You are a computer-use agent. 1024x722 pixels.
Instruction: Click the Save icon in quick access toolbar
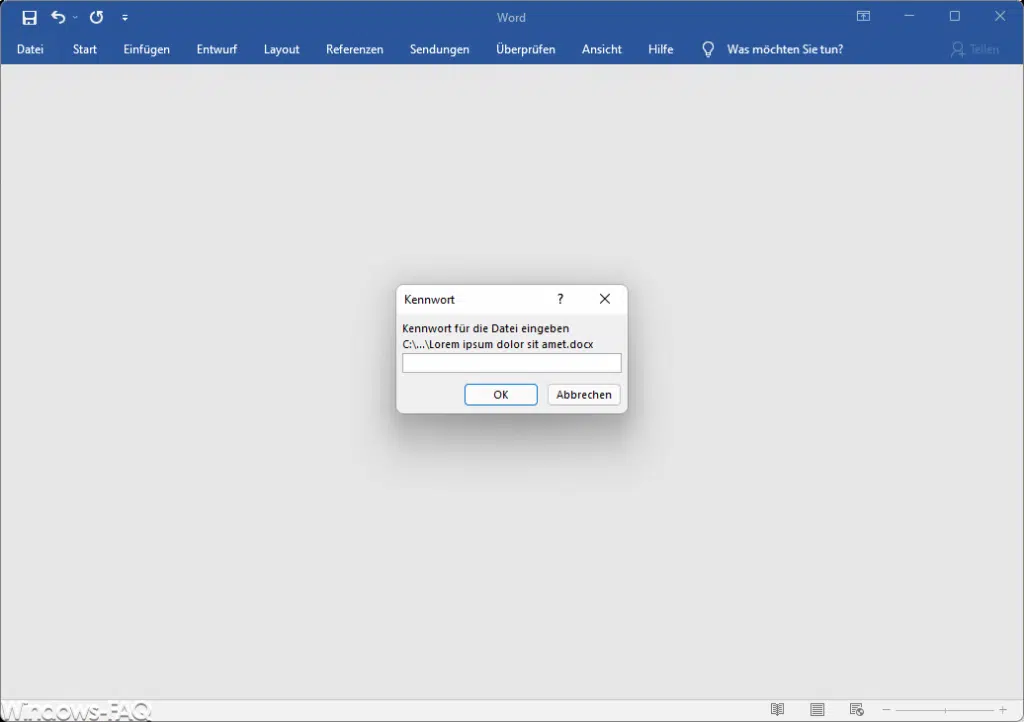[x=30, y=17]
